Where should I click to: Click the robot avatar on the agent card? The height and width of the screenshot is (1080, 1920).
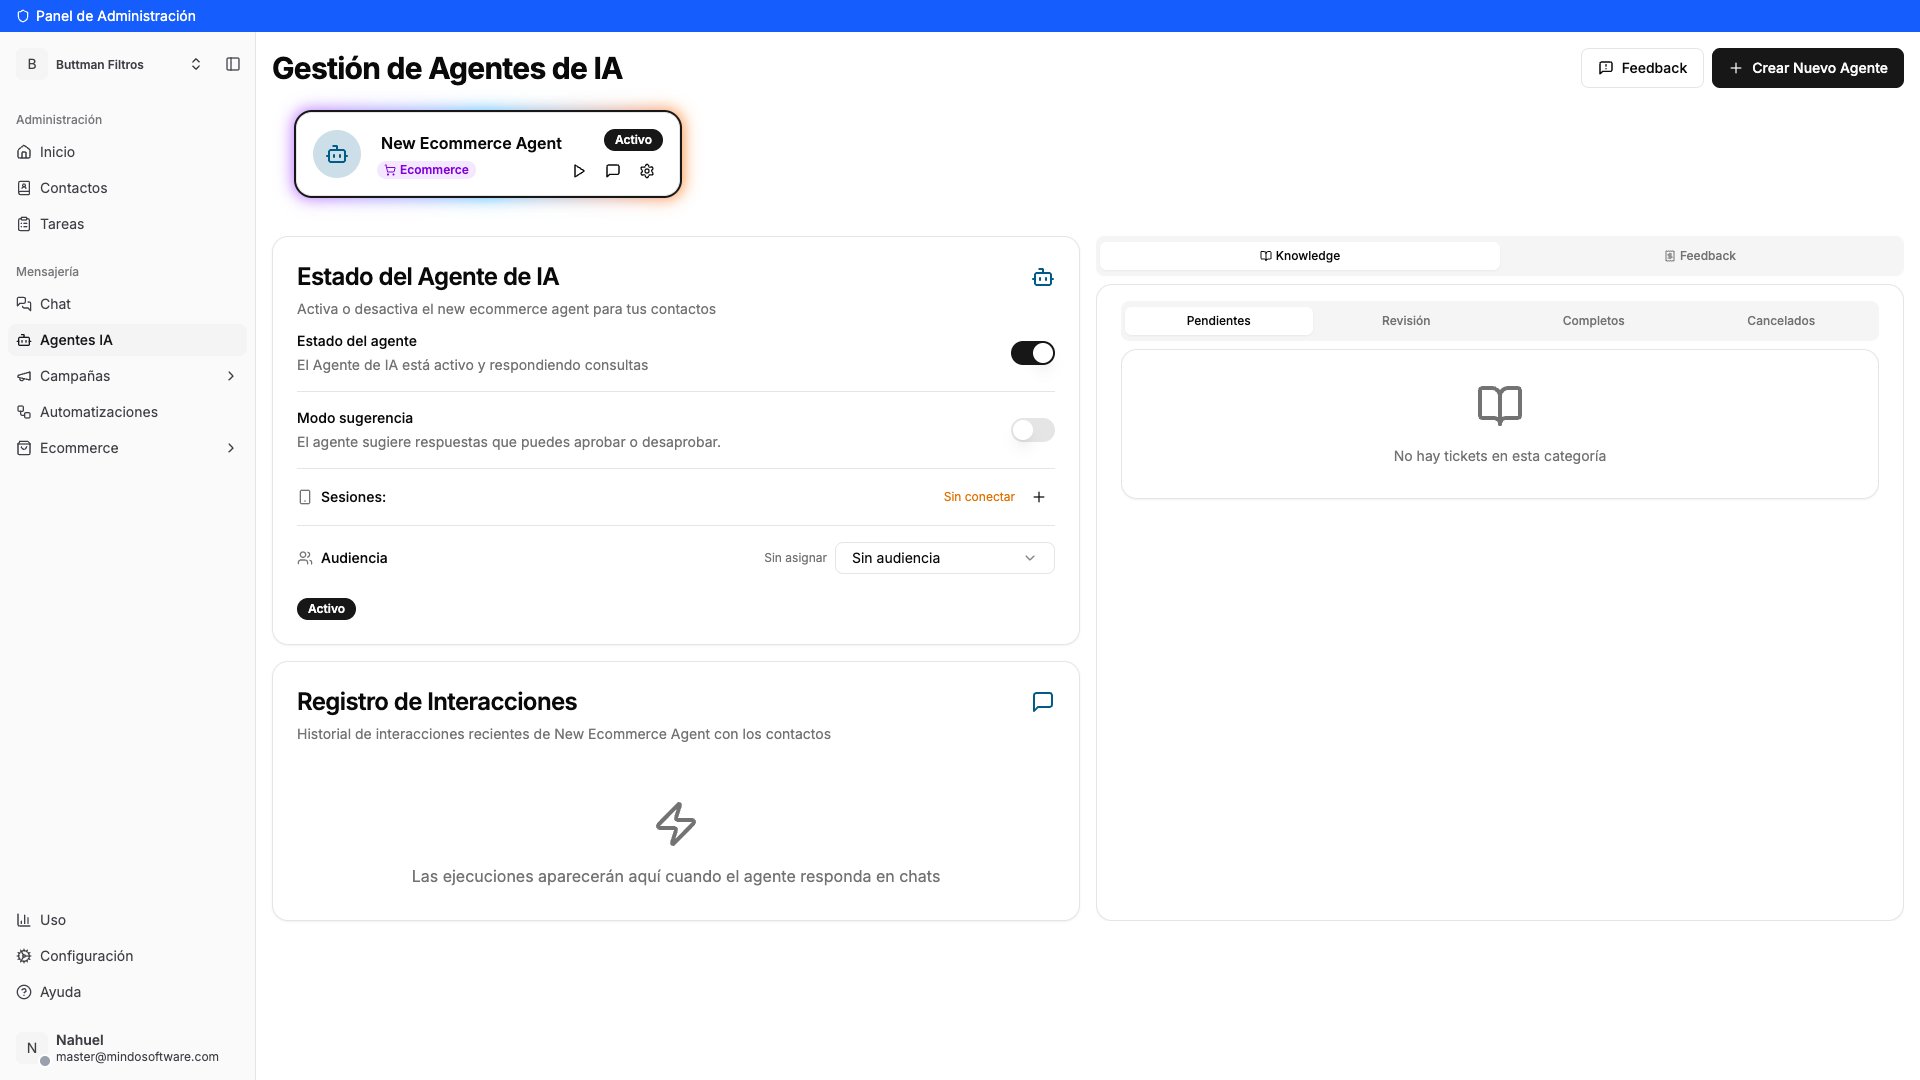[337, 154]
